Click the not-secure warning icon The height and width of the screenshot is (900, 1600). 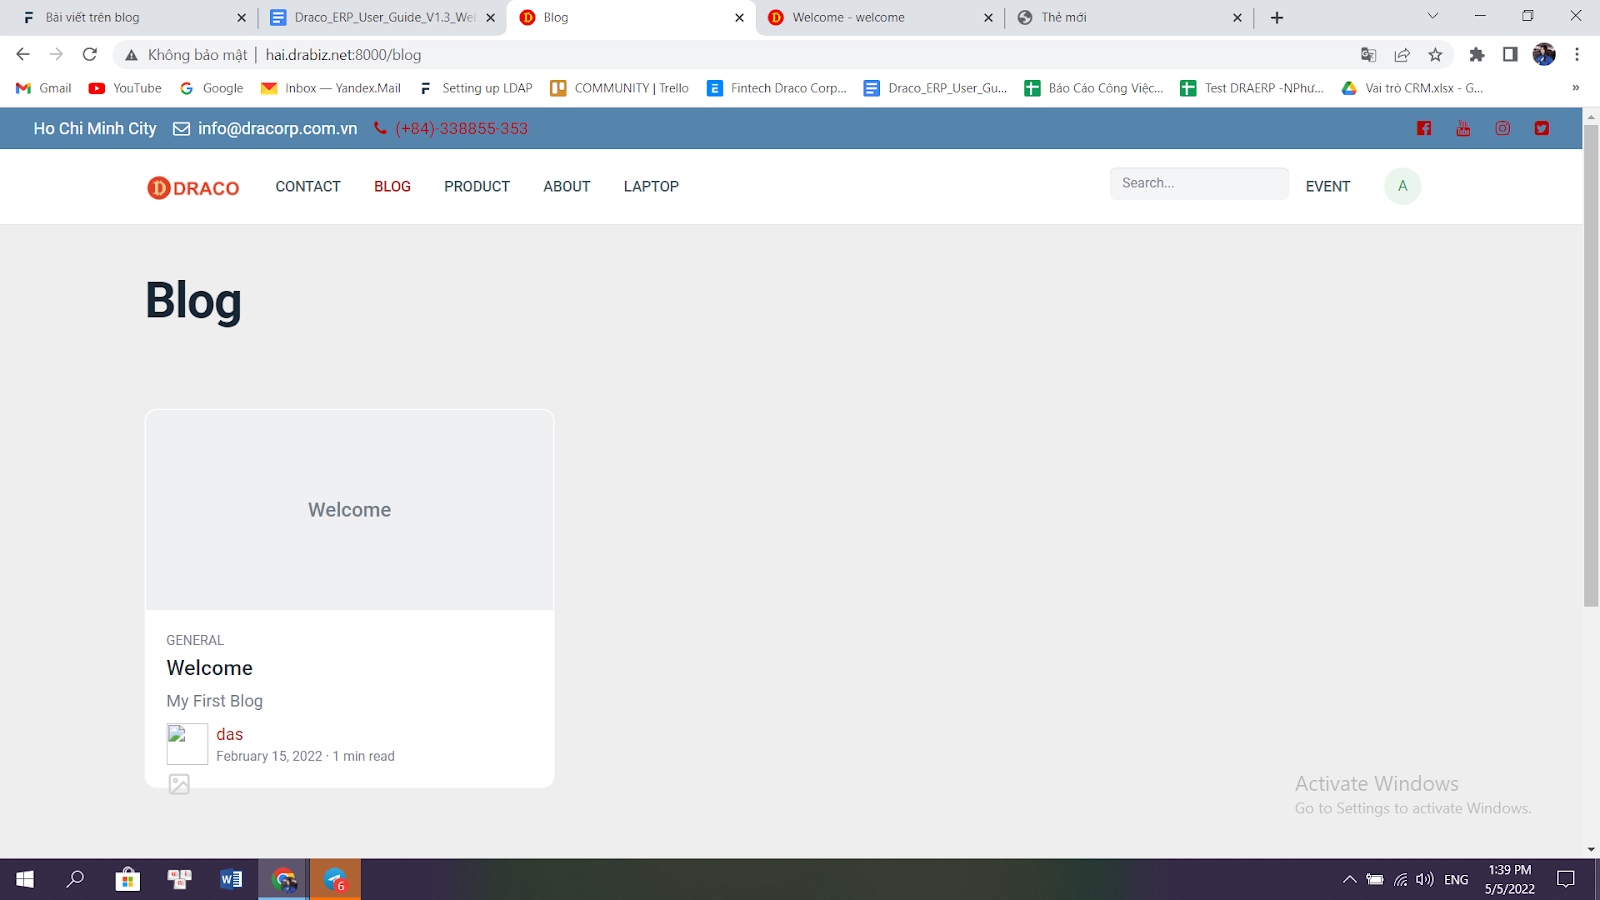[x=131, y=55]
